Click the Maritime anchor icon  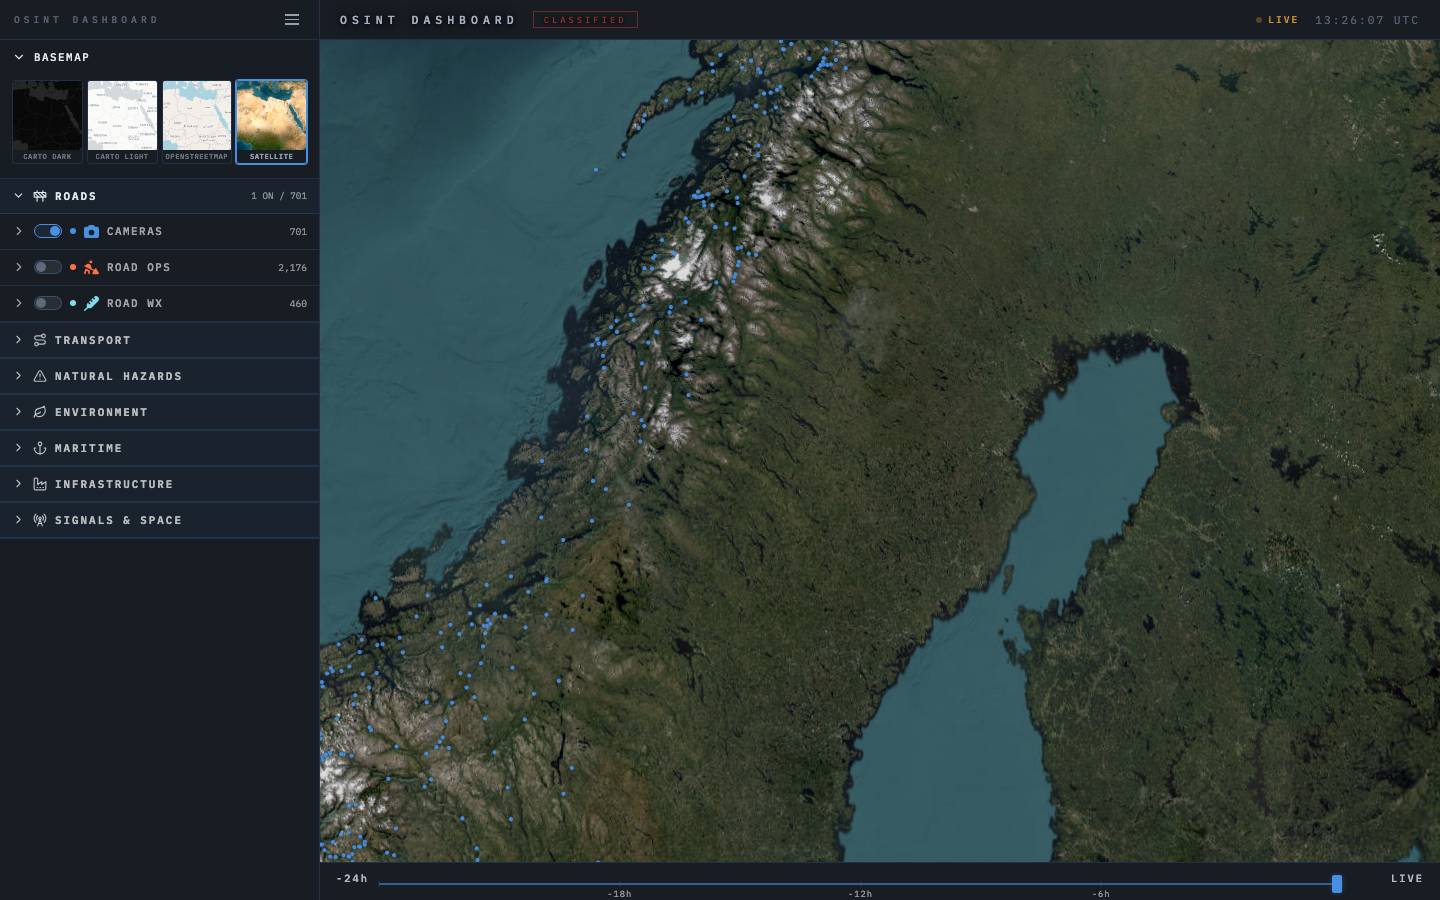(x=39, y=448)
